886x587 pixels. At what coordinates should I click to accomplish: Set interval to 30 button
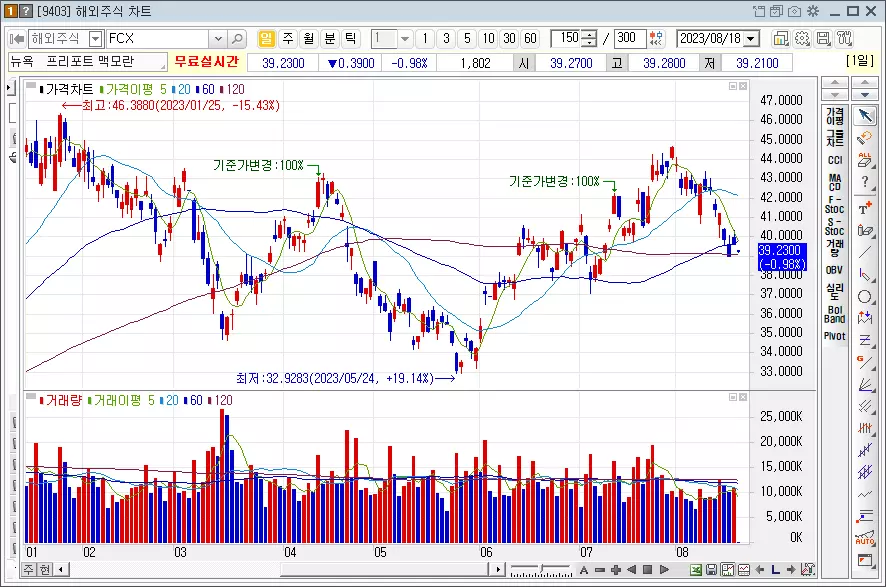510,38
